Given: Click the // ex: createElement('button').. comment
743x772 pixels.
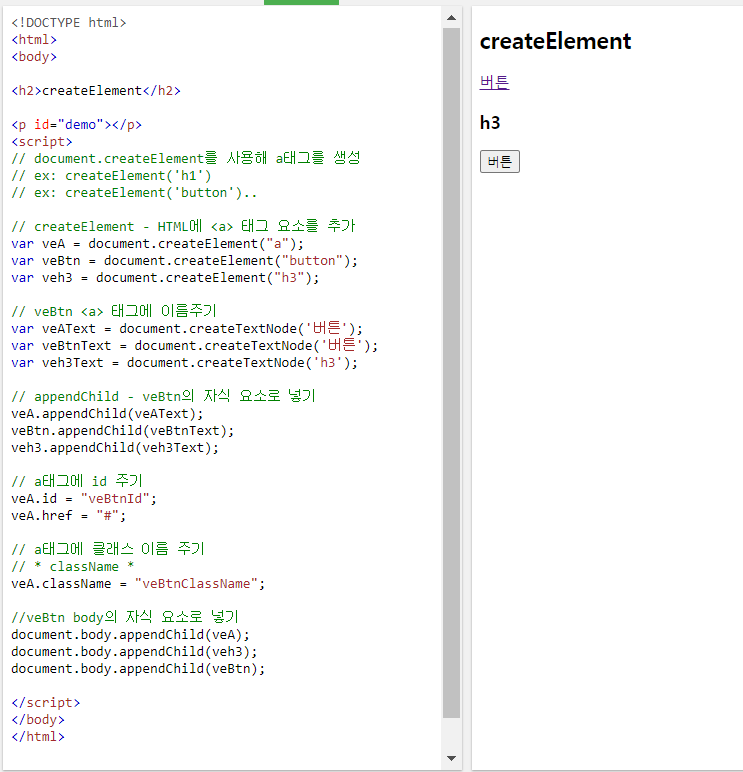Looking at the screenshot, I should [134, 193].
